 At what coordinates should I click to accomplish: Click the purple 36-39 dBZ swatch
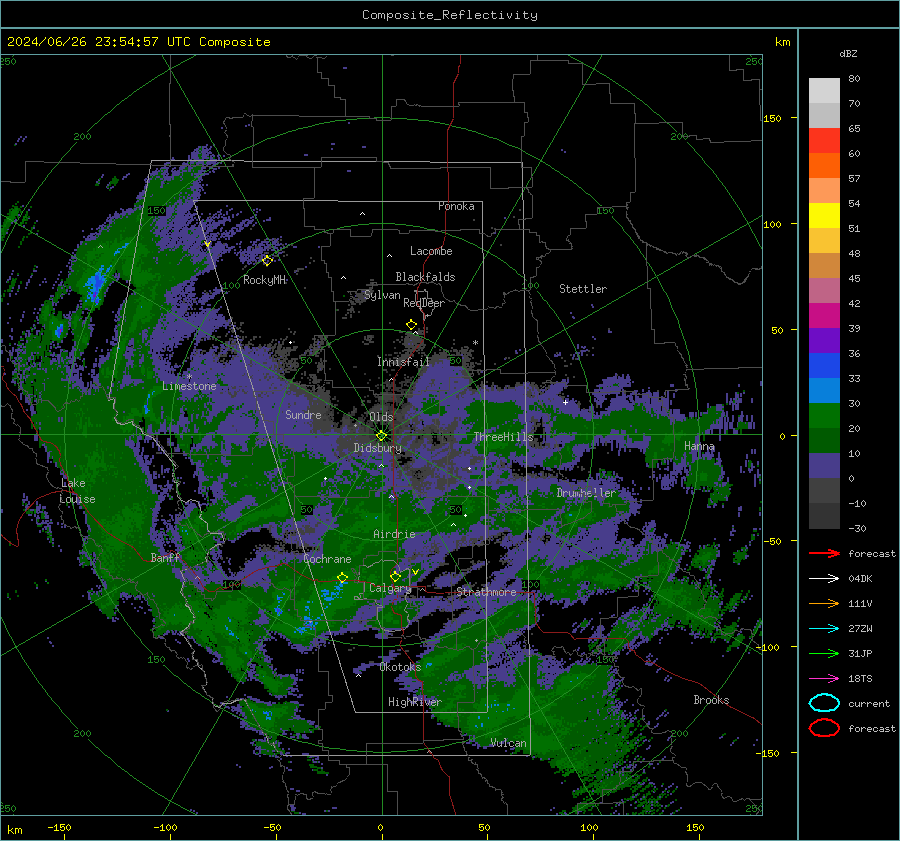[824, 341]
